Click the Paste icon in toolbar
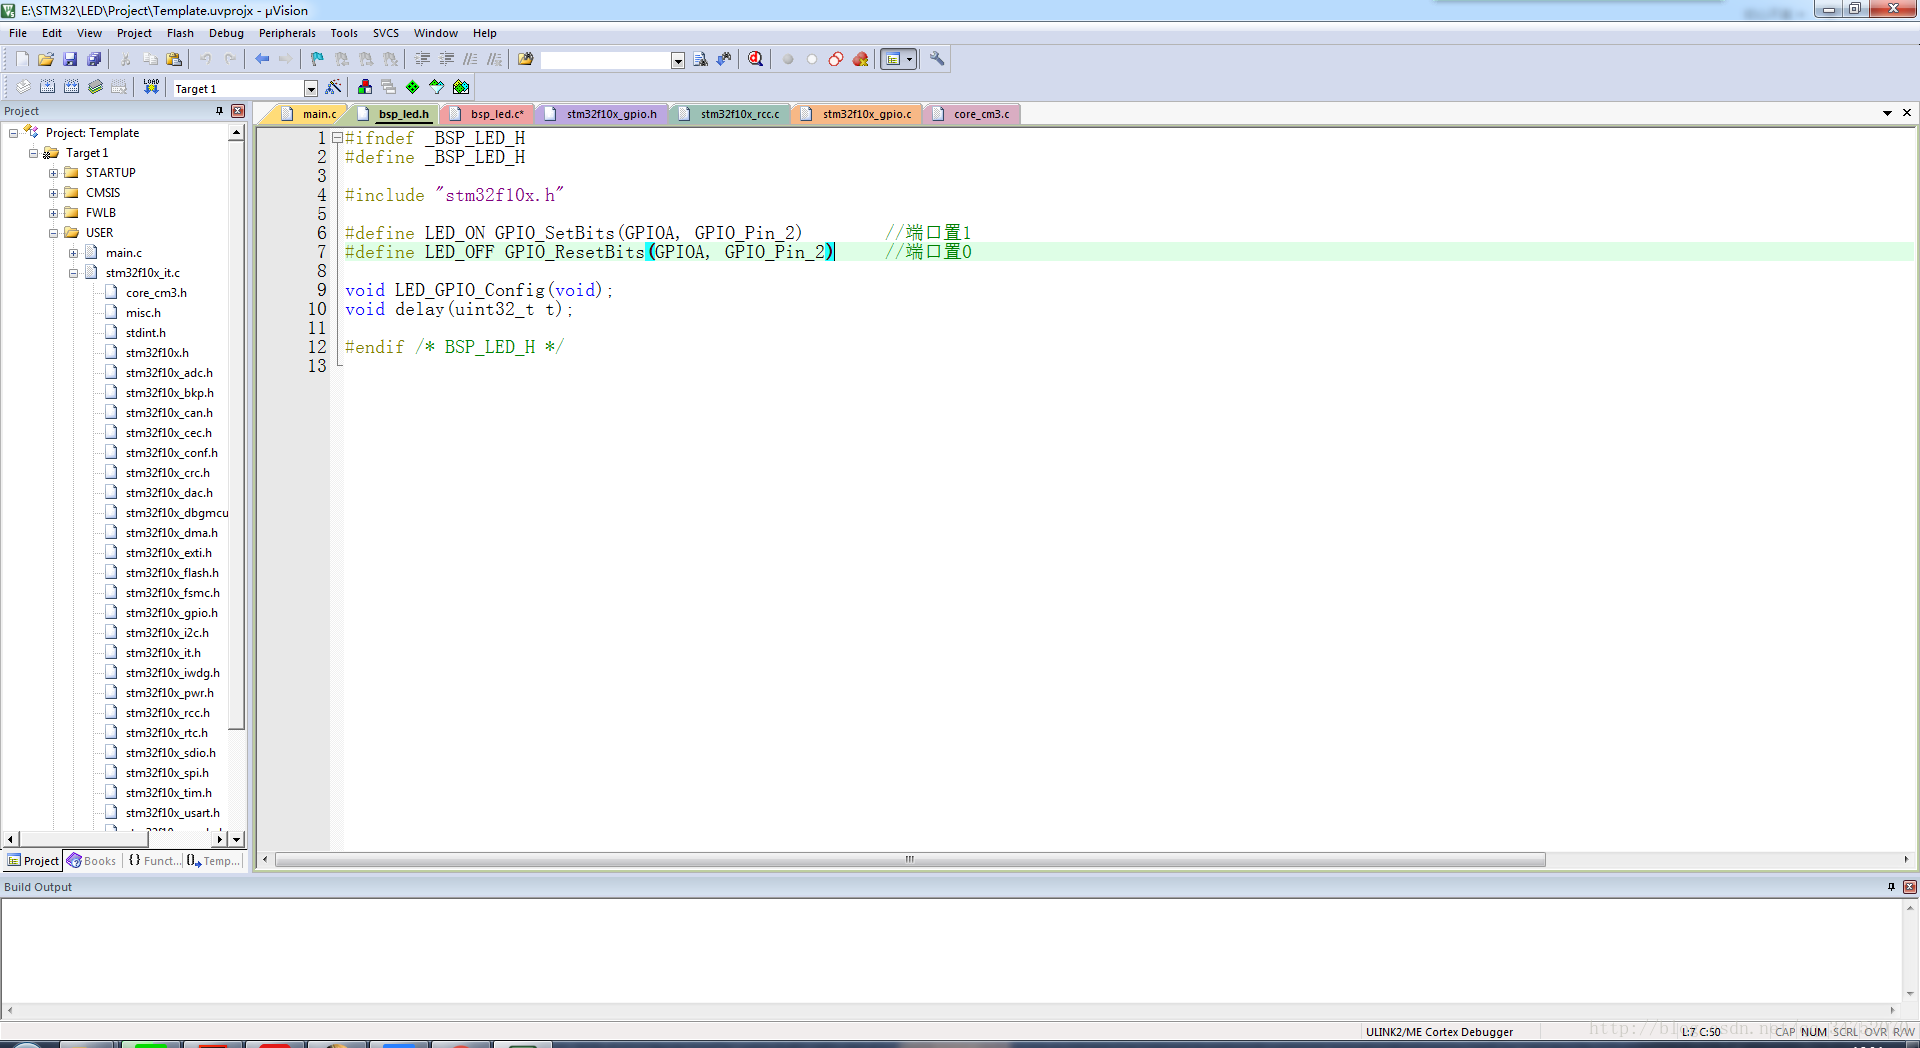Image resolution: width=1920 pixels, height=1048 pixels. [x=174, y=59]
